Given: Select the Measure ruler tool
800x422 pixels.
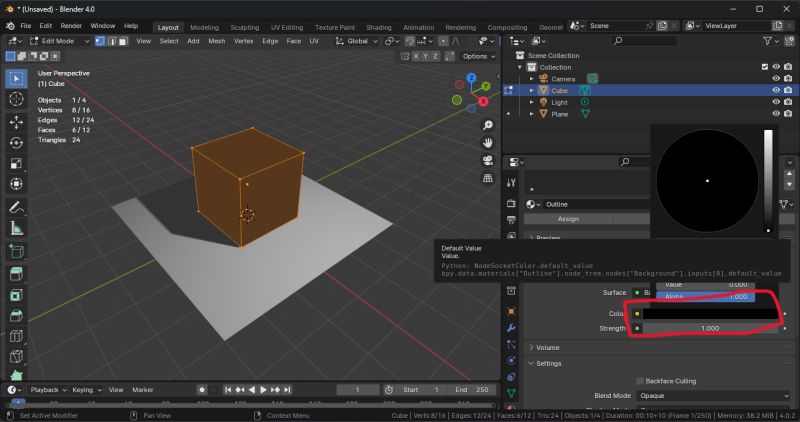Looking at the screenshot, I should coord(16,228).
